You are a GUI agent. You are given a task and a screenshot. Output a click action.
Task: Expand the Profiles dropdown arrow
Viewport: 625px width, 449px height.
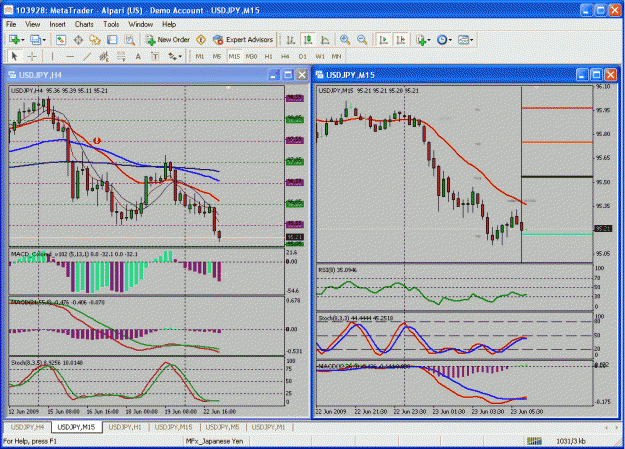coord(44,40)
